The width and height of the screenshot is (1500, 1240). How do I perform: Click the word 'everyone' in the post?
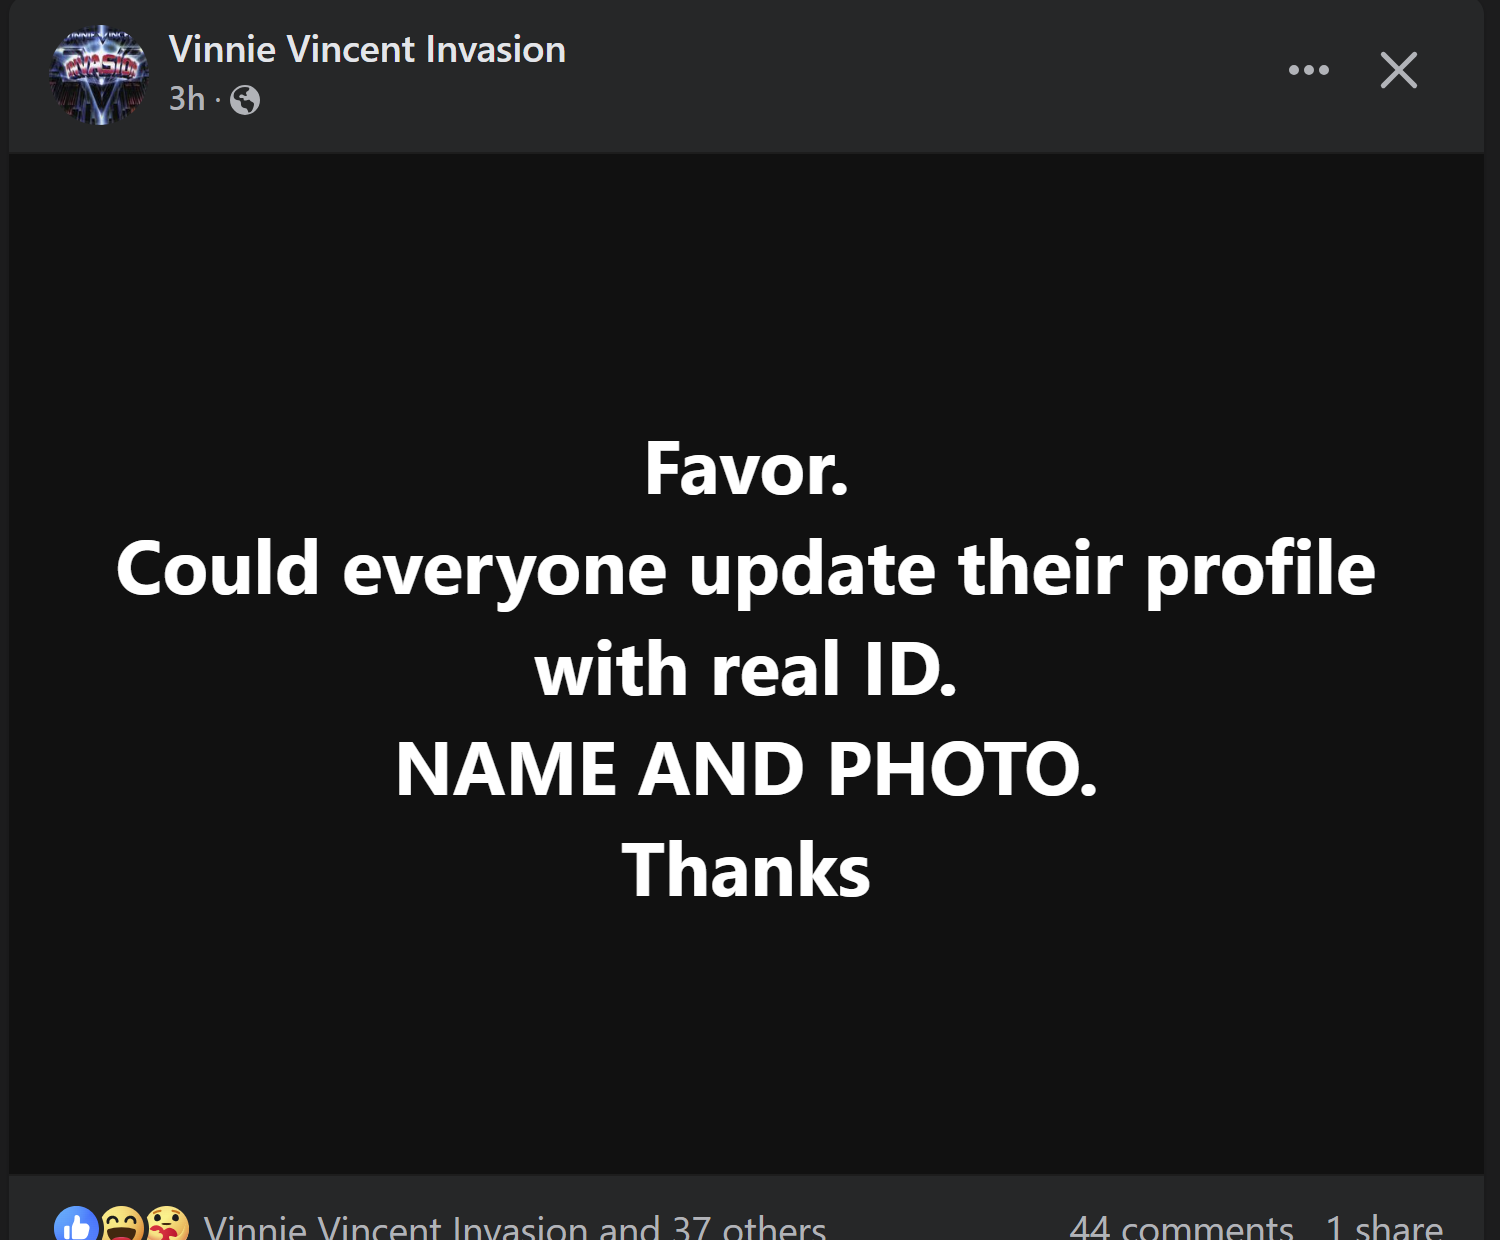click(x=504, y=569)
